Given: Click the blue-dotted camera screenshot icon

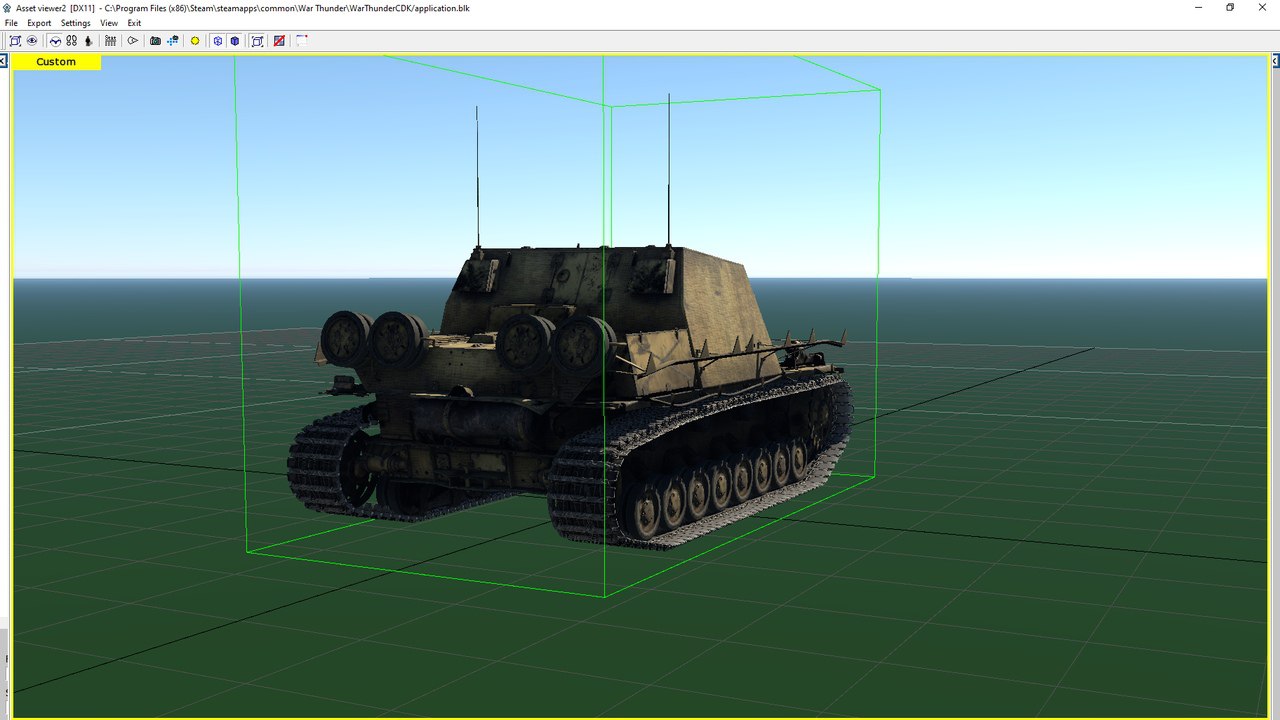Looking at the screenshot, I should click(173, 41).
